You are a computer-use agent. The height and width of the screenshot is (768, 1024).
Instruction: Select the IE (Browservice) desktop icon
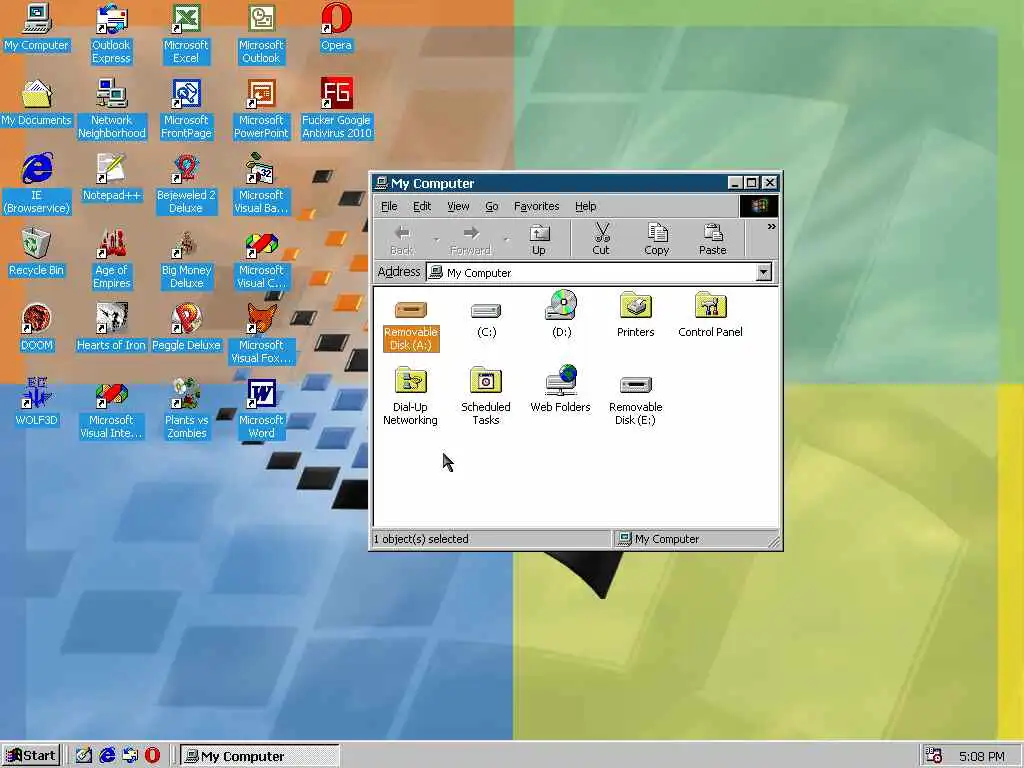(37, 184)
